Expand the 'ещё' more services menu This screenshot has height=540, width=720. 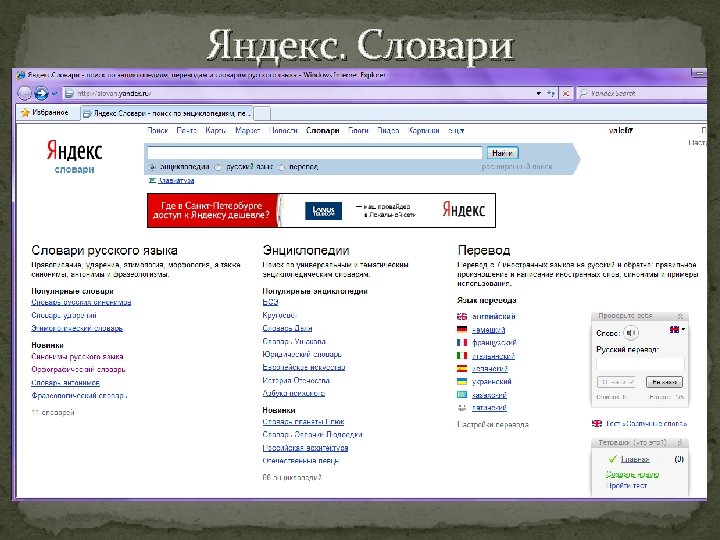[x=456, y=131]
